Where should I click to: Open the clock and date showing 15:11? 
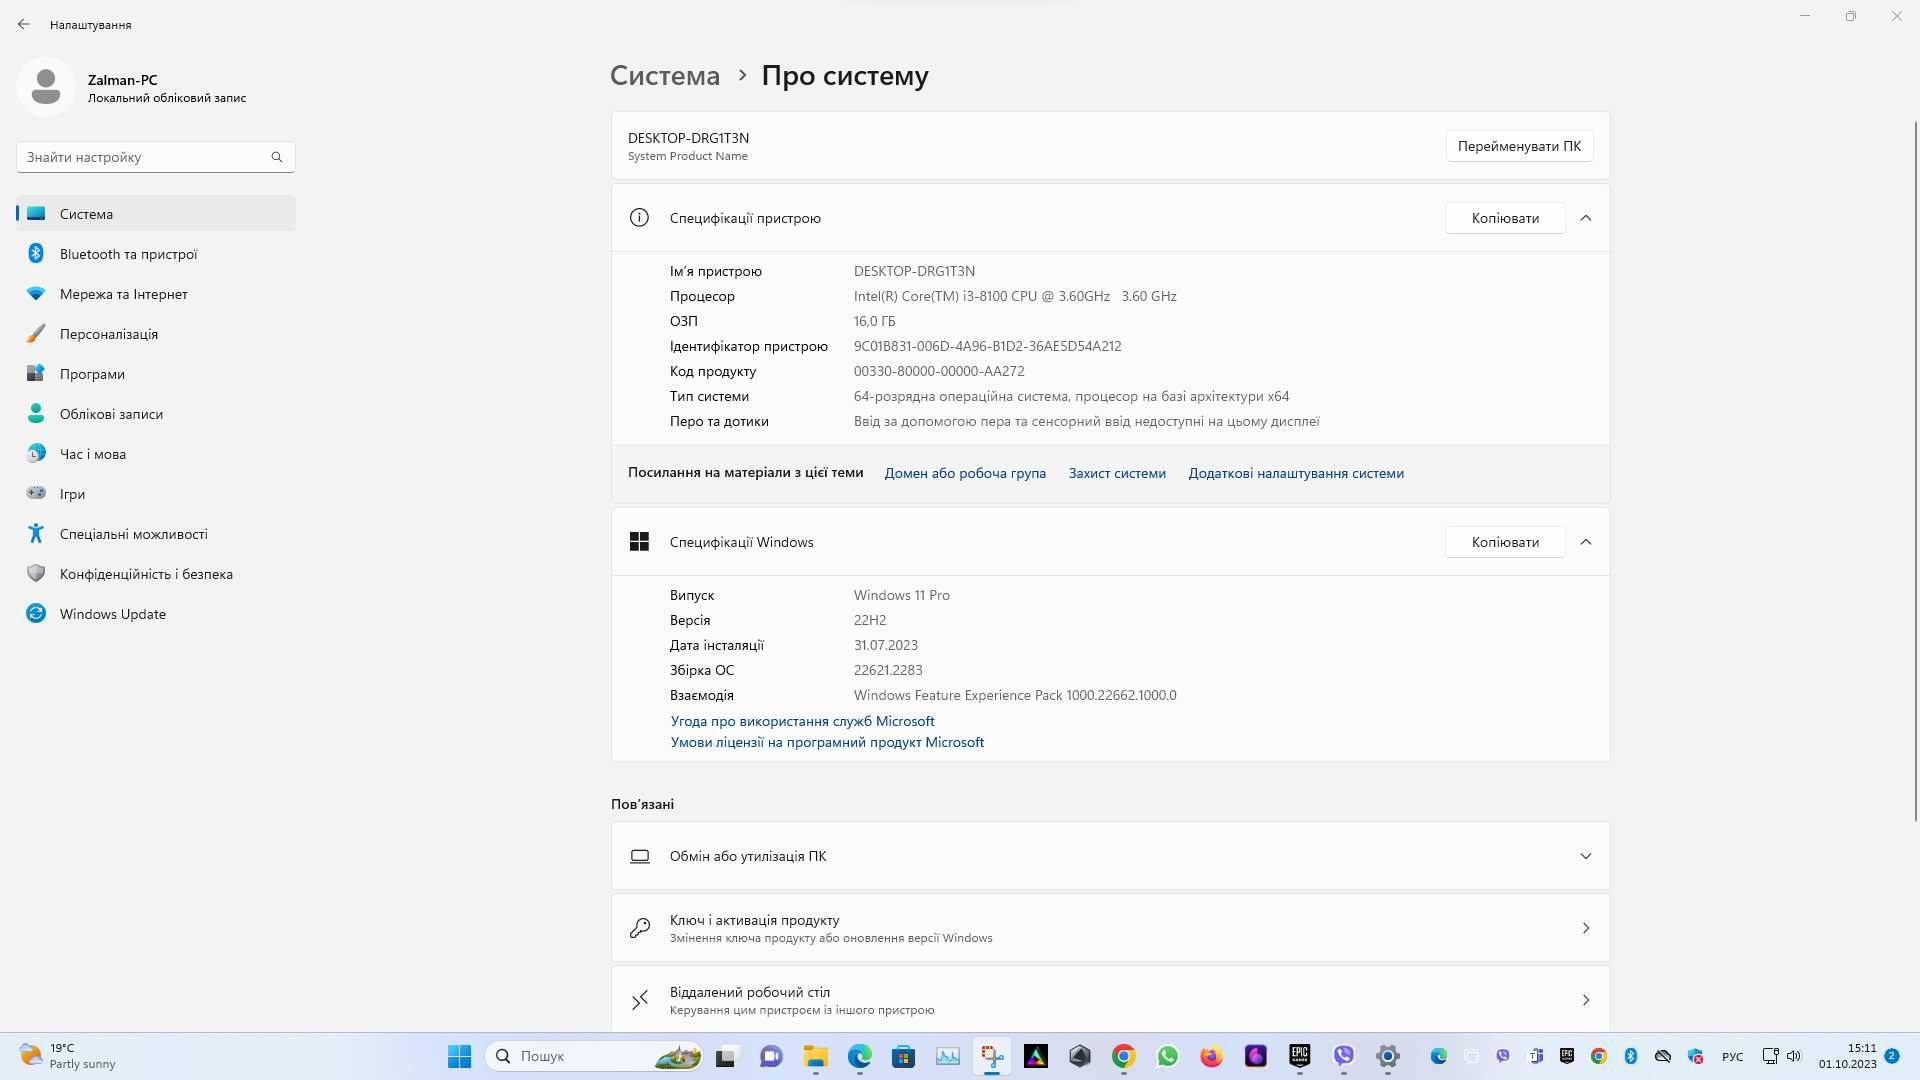pyautogui.click(x=1847, y=1056)
